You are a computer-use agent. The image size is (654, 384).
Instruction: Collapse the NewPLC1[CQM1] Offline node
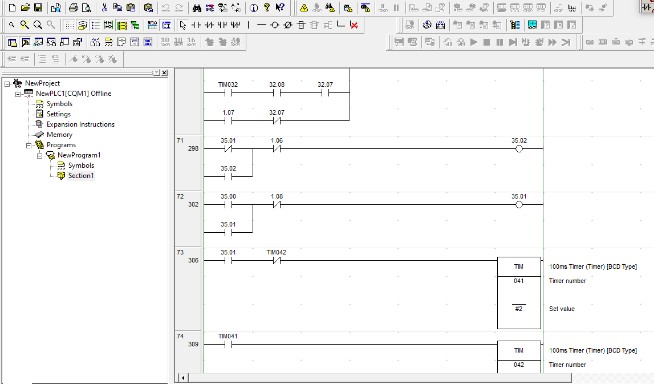tap(18, 94)
